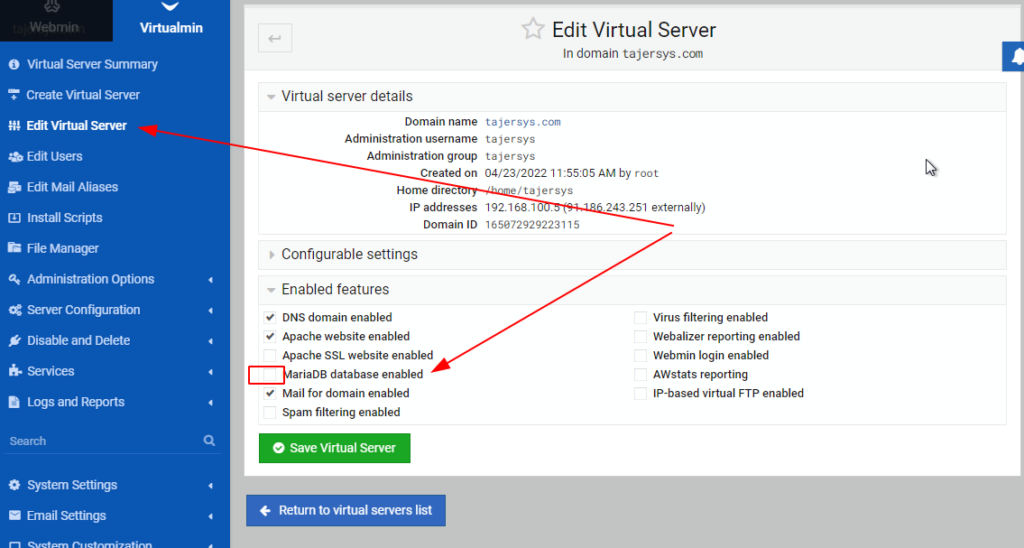This screenshot has height=548, width=1024.
Task: Toggle Mail for domain enabled checkbox
Action: pyautogui.click(x=270, y=393)
